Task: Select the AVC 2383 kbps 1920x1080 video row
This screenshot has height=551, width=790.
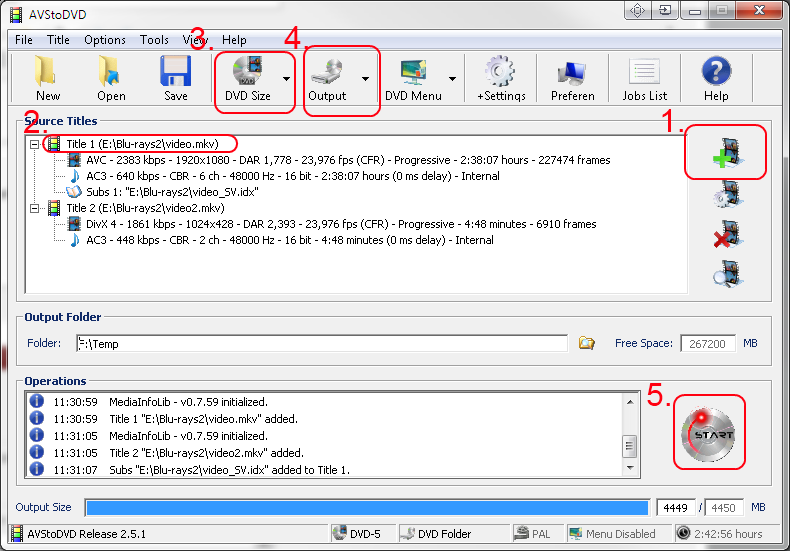Action: point(348,160)
